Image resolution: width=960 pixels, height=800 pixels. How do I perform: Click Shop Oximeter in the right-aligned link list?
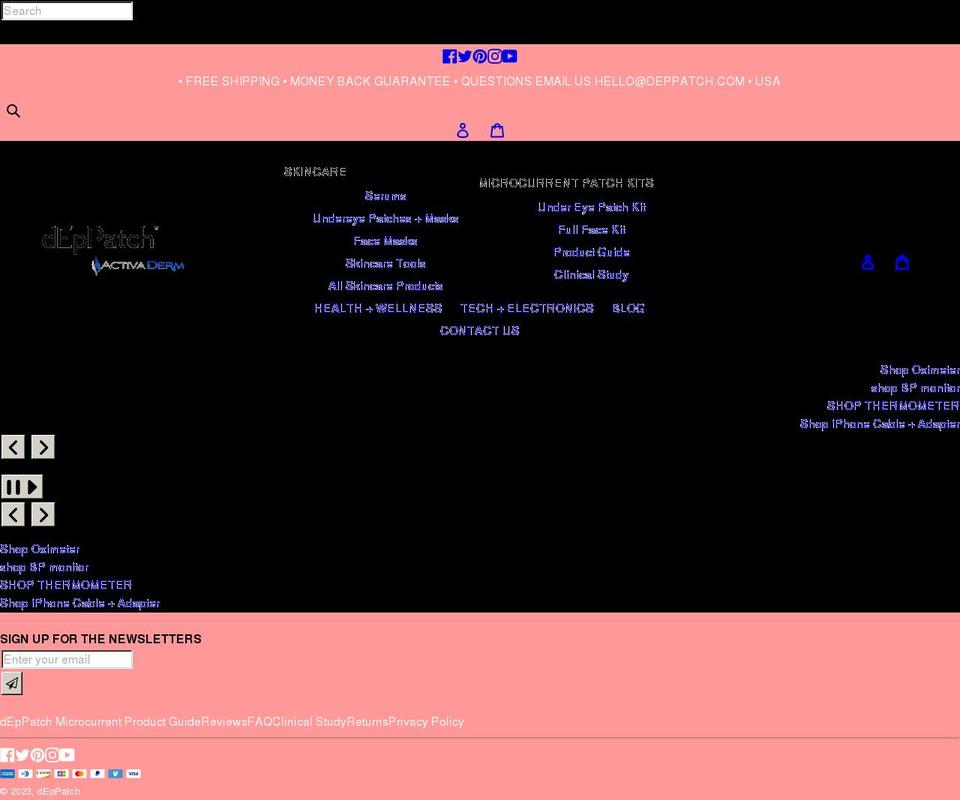[x=920, y=370]
